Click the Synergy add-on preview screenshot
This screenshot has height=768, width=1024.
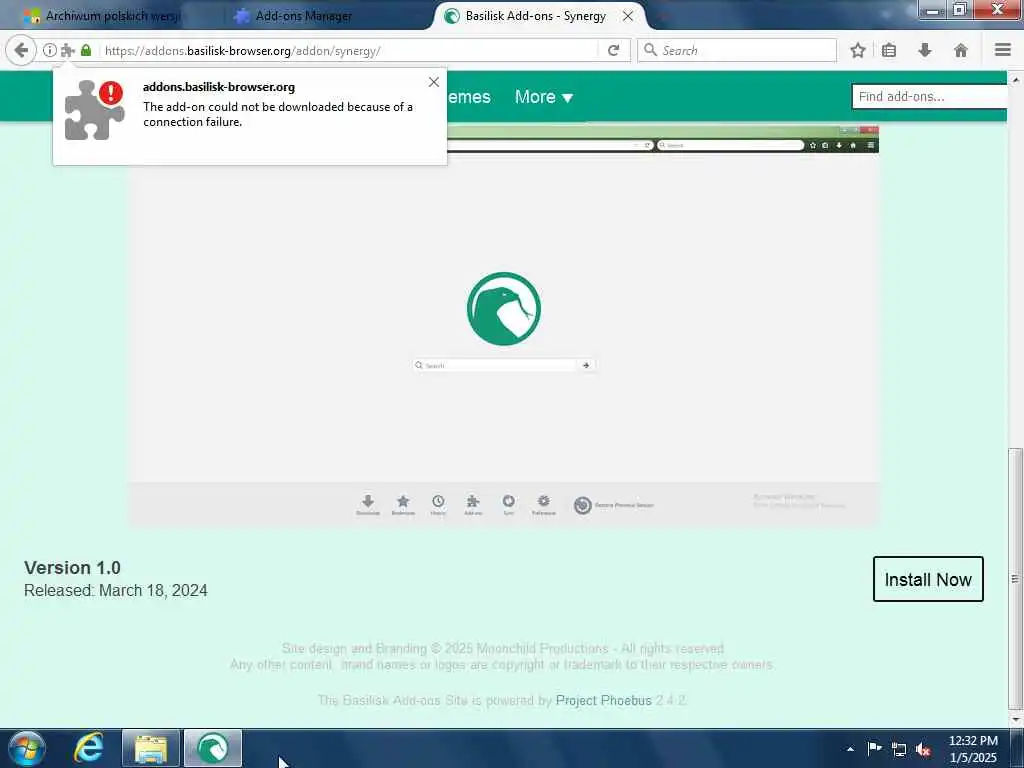click(x=504, y=327)
